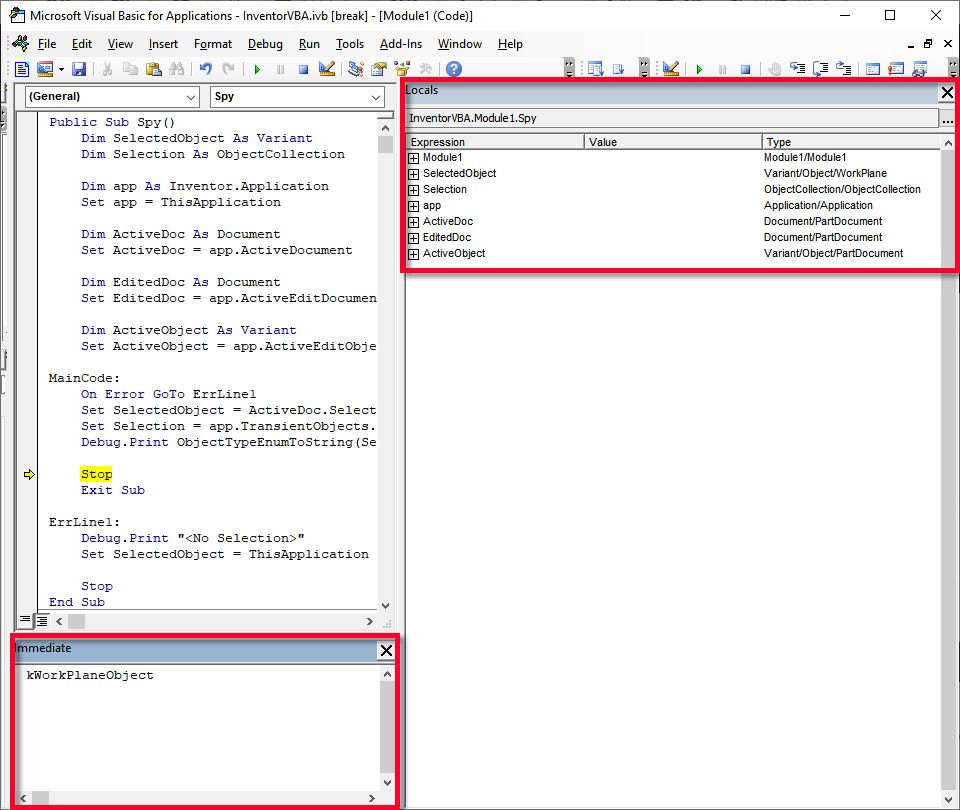Open the Watch Window glasses icon
This screenshot has width=960, height=810.
(x=919, y=69)
